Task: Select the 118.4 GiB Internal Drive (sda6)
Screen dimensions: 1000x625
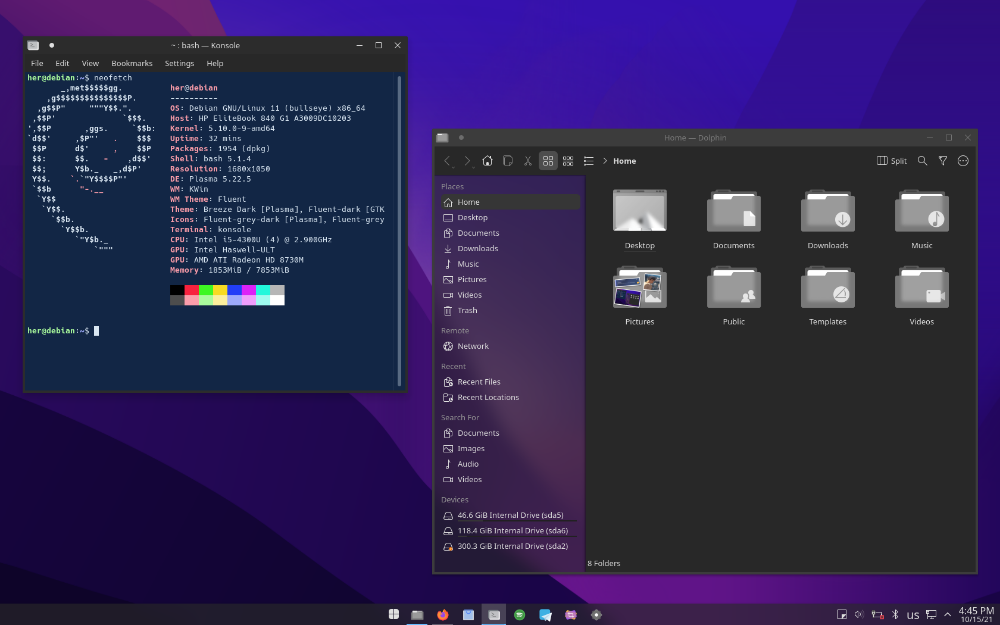Action: (x=510, y=531)
